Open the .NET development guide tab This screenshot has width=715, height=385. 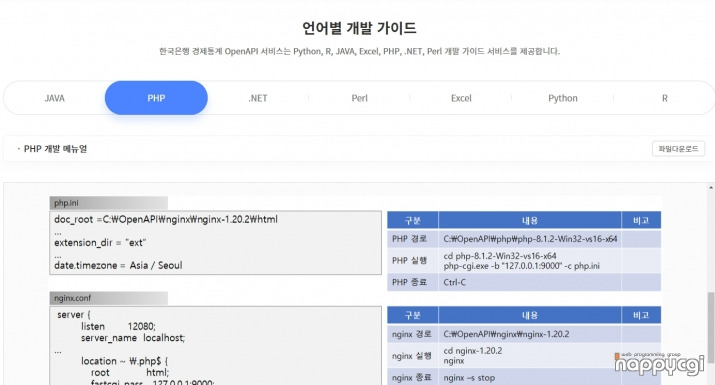258,98
